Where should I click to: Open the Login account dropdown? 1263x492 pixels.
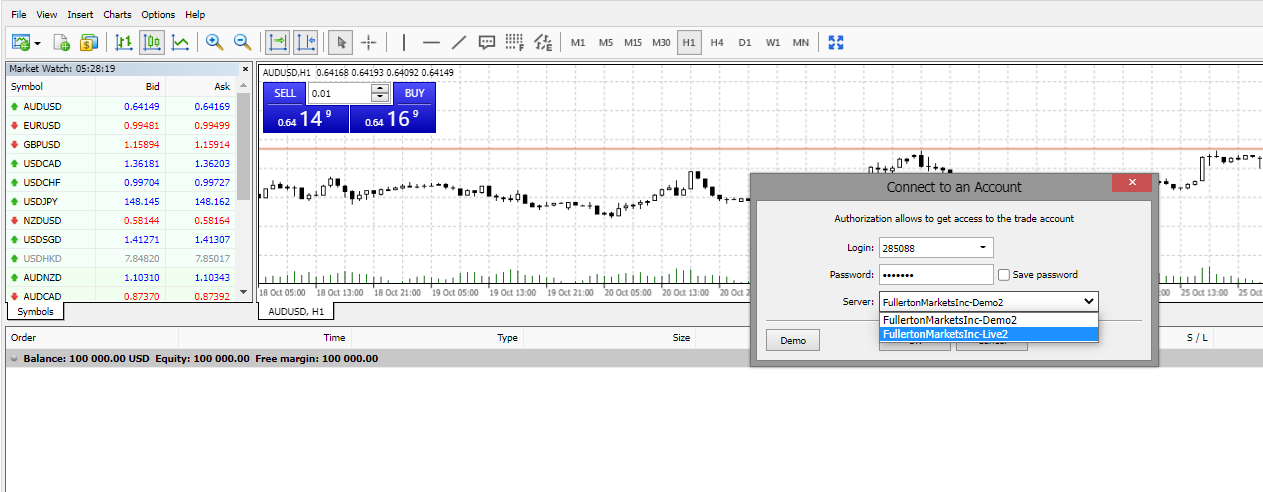pos(983,247)
